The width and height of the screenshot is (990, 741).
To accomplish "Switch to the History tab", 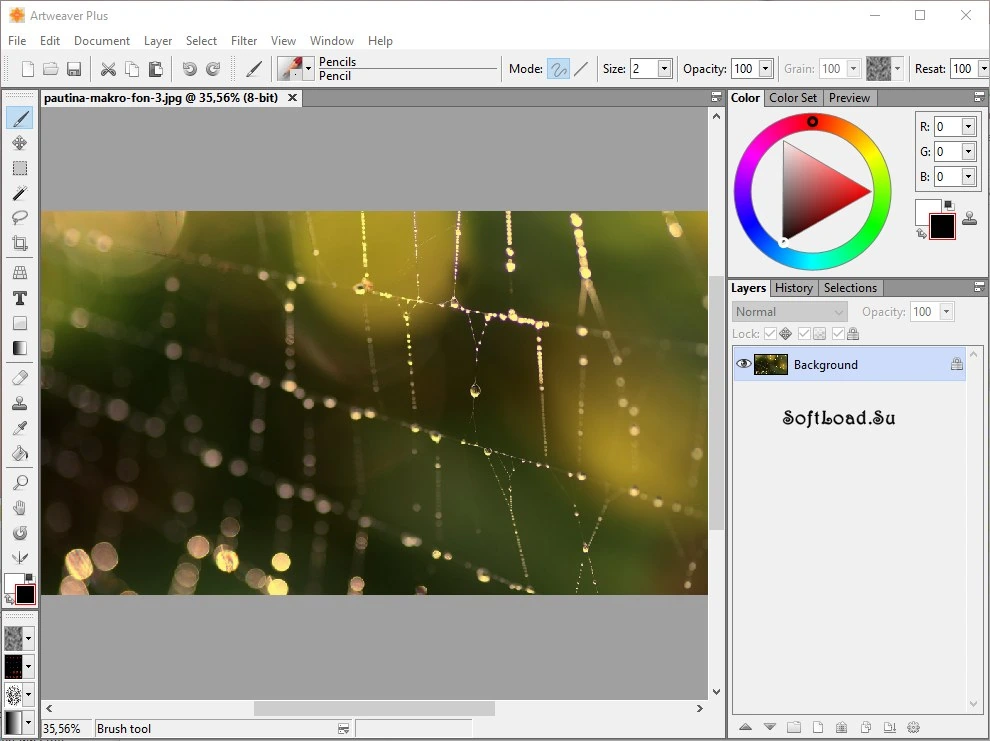I will tap(794, 288).
